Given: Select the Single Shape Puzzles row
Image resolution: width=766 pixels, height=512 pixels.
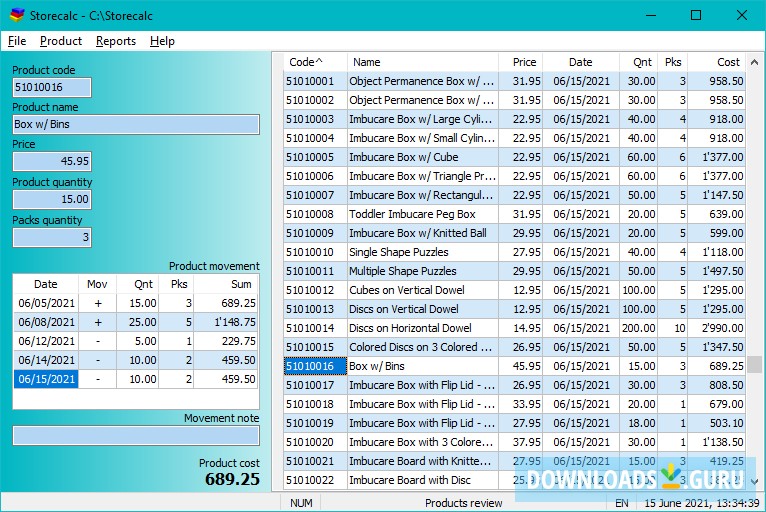Looking at the screenshot, I should [420, 252].
